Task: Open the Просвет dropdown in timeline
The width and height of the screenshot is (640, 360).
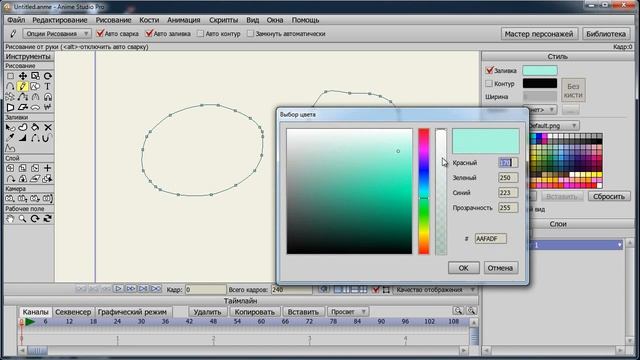Action: 348,312
